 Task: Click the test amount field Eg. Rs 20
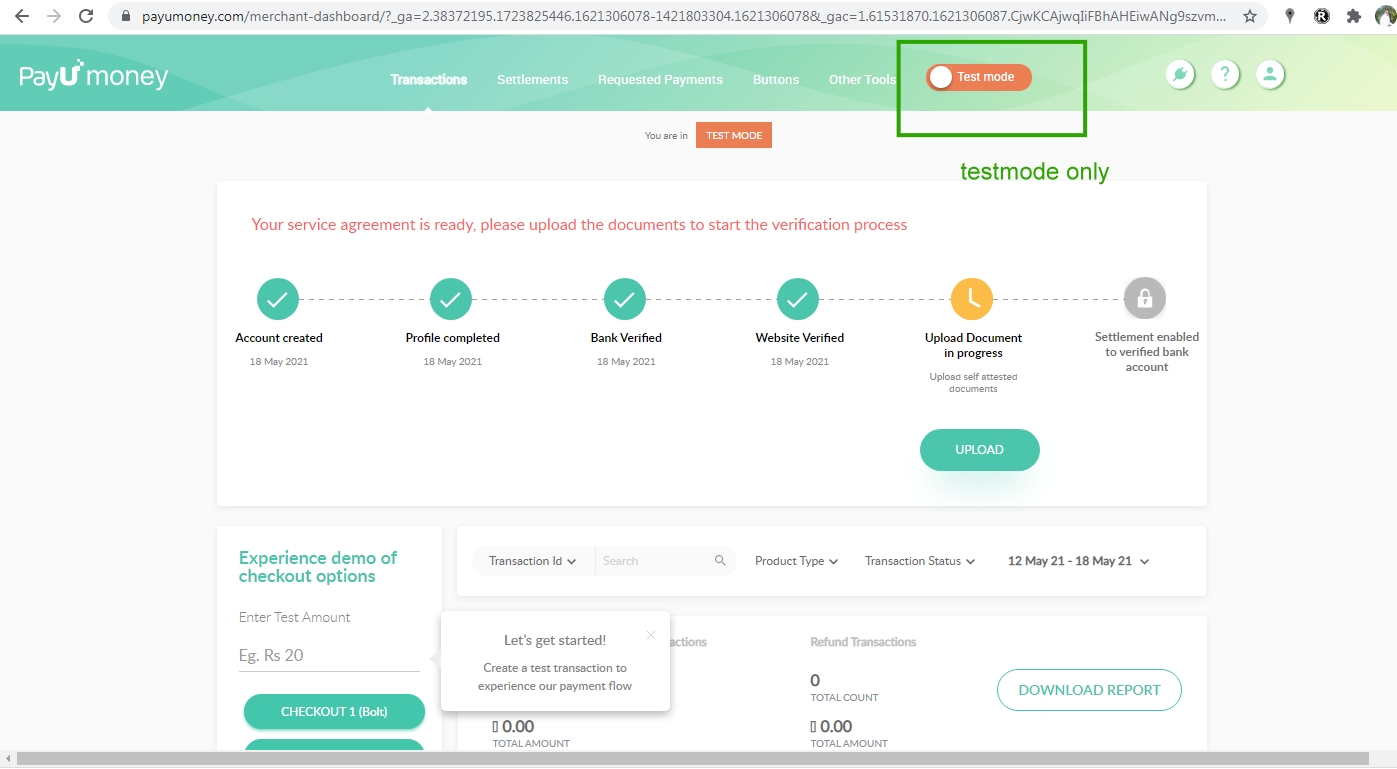pos(329,656)
